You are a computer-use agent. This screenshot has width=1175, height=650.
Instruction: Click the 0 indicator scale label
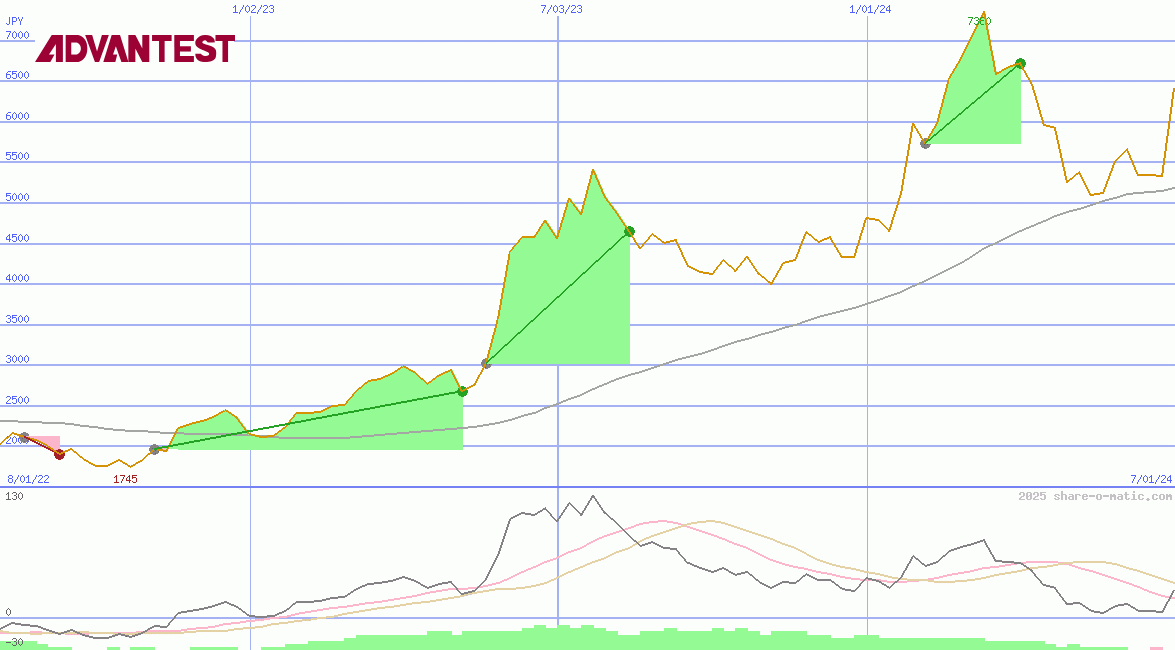coord(9,613)
